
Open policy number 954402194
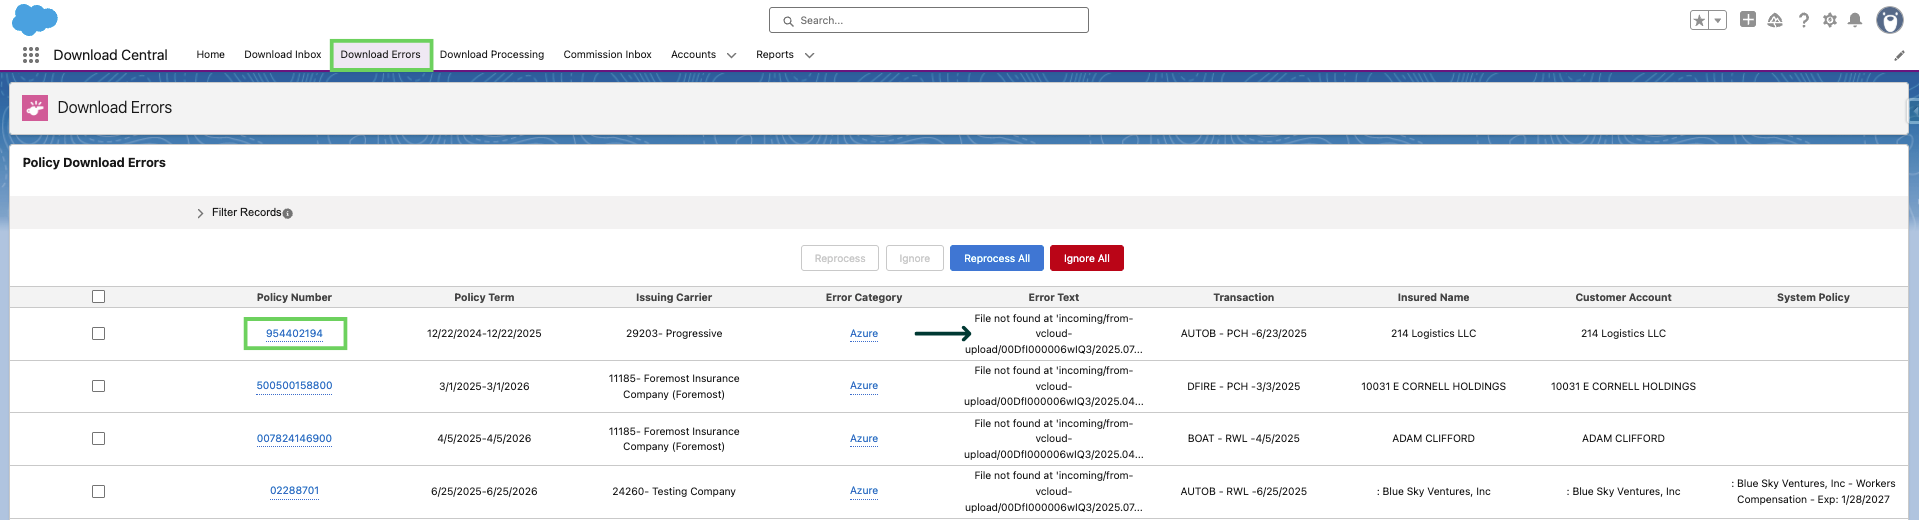point(294,334)
